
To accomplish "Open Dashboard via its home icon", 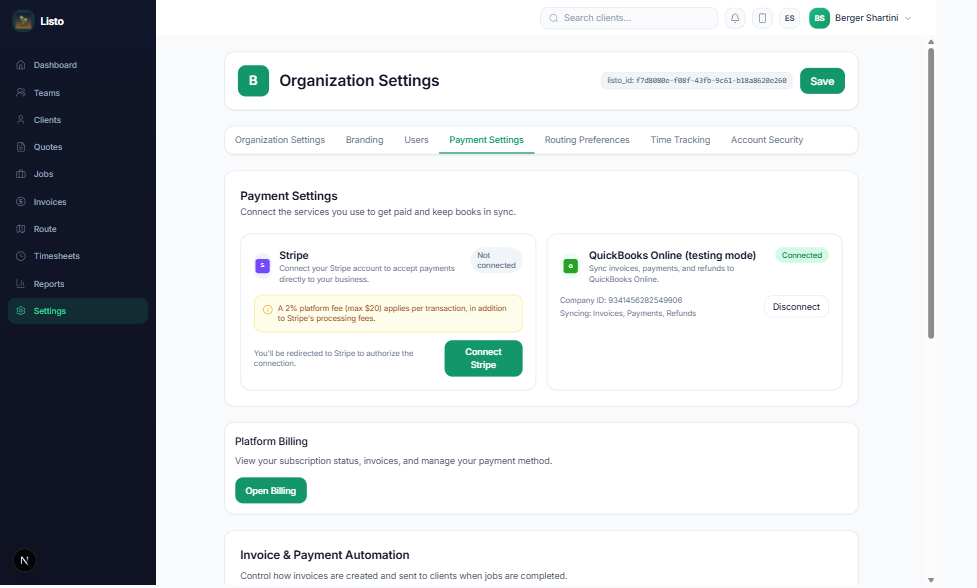I will coord(21,65).
